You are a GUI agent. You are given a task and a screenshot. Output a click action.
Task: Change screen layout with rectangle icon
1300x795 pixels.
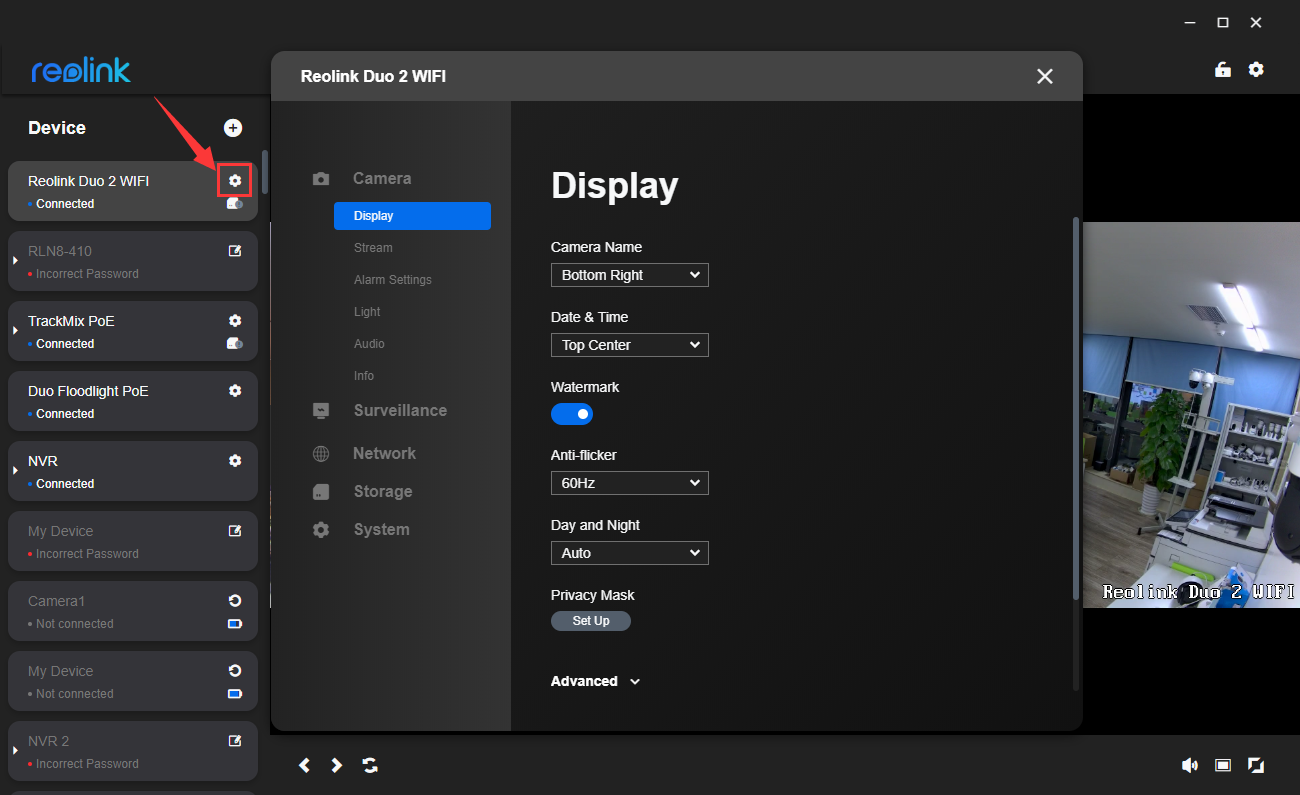tap(1223, 765)
